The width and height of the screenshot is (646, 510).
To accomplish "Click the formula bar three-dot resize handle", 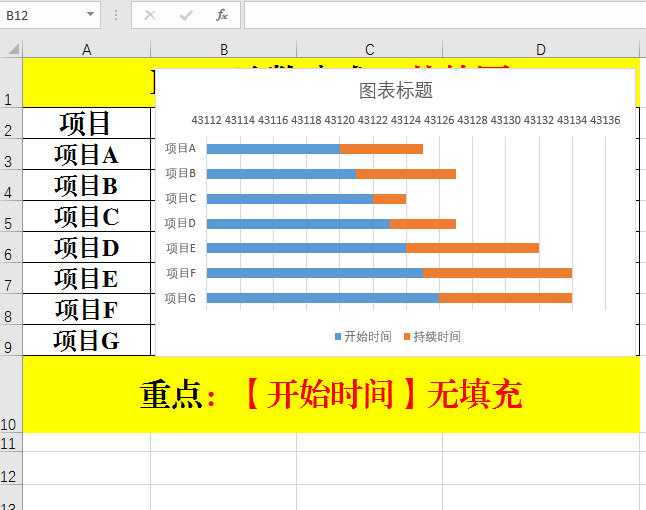I will pyautogui.click(x=116, y=15).
